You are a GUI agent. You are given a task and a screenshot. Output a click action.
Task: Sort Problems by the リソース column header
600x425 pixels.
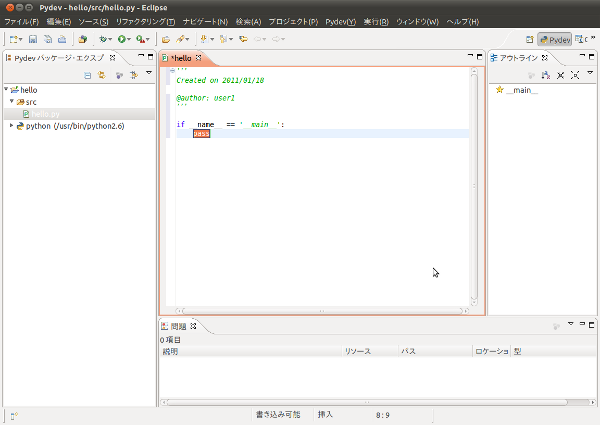click(370, 351)
